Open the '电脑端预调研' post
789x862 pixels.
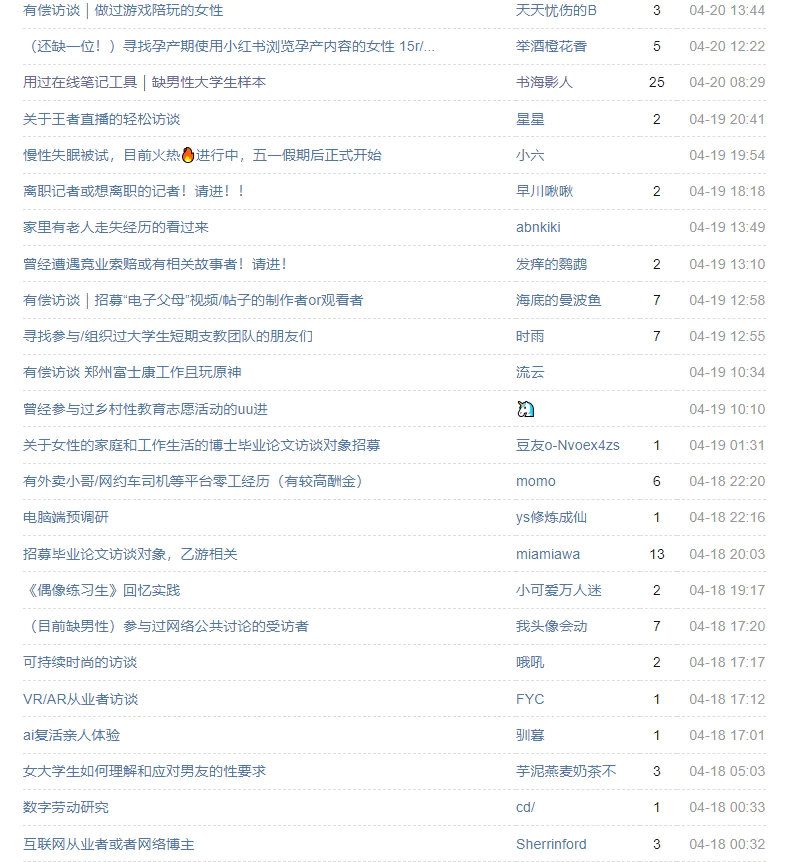tap(65, 517)
